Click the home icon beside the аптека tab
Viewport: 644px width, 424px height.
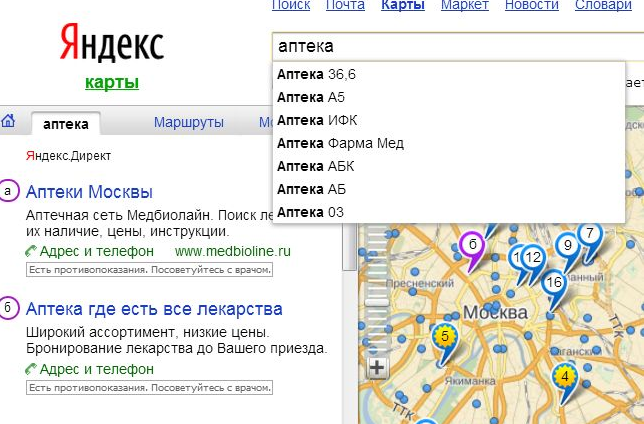click(x=9, y=123)
